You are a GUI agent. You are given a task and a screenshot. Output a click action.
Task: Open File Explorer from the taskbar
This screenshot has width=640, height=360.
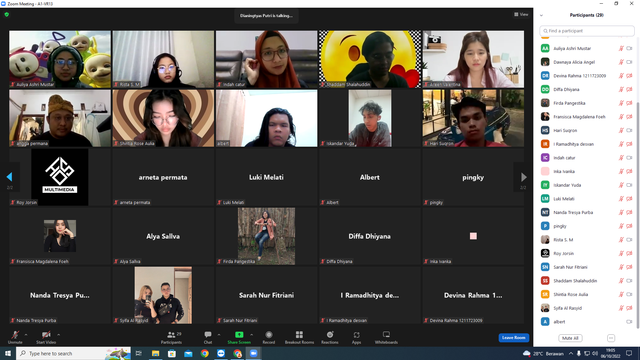point(156,353)
